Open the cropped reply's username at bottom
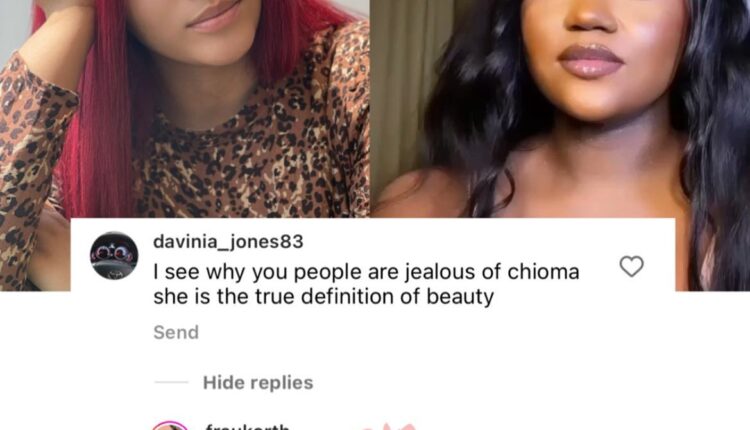Image resolution: width=750 pixels, height=430 pixels. point(247,427)
